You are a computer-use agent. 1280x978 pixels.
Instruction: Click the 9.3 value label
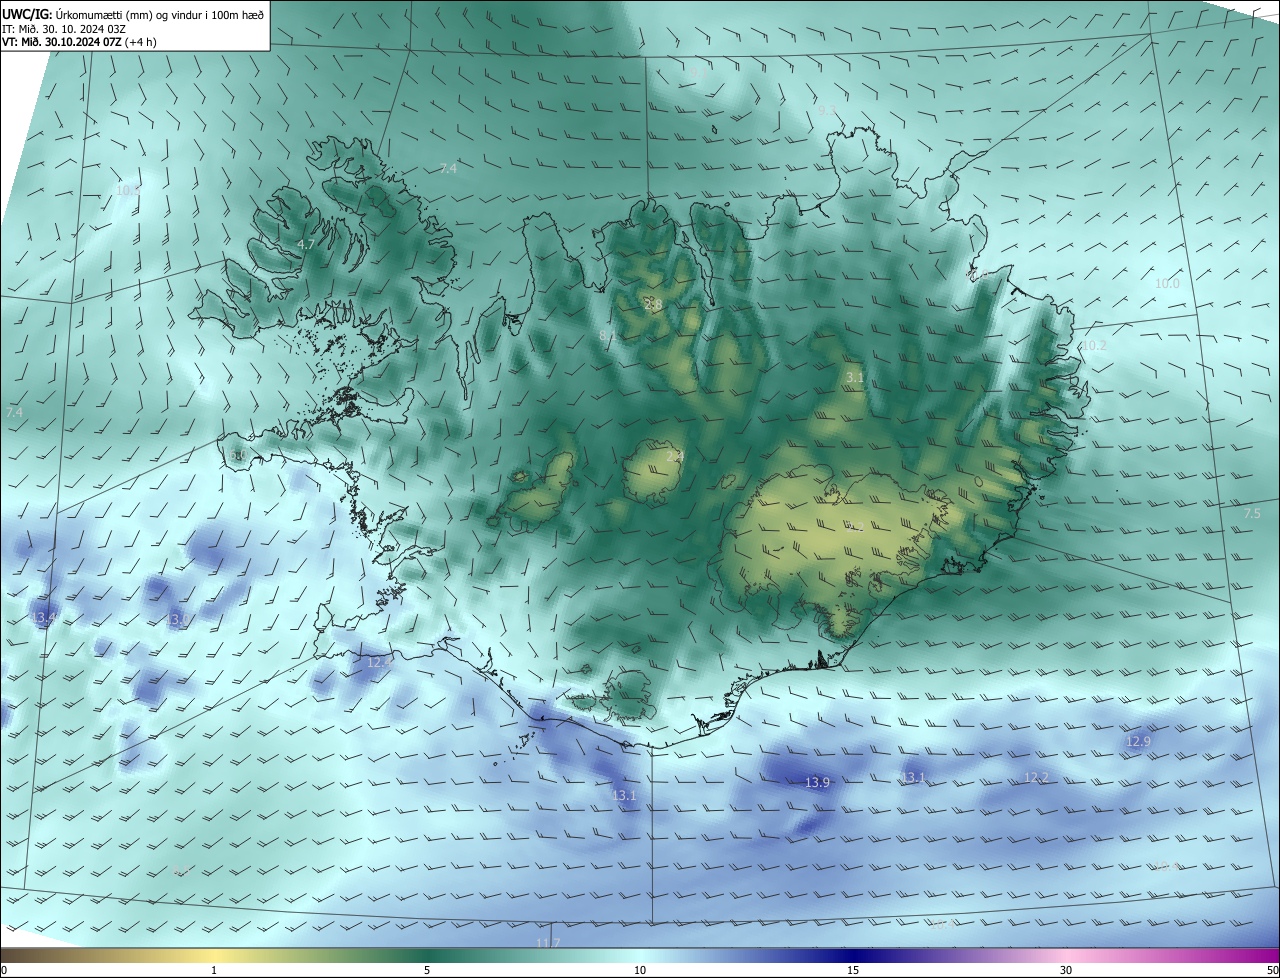(x=826, y=110)
